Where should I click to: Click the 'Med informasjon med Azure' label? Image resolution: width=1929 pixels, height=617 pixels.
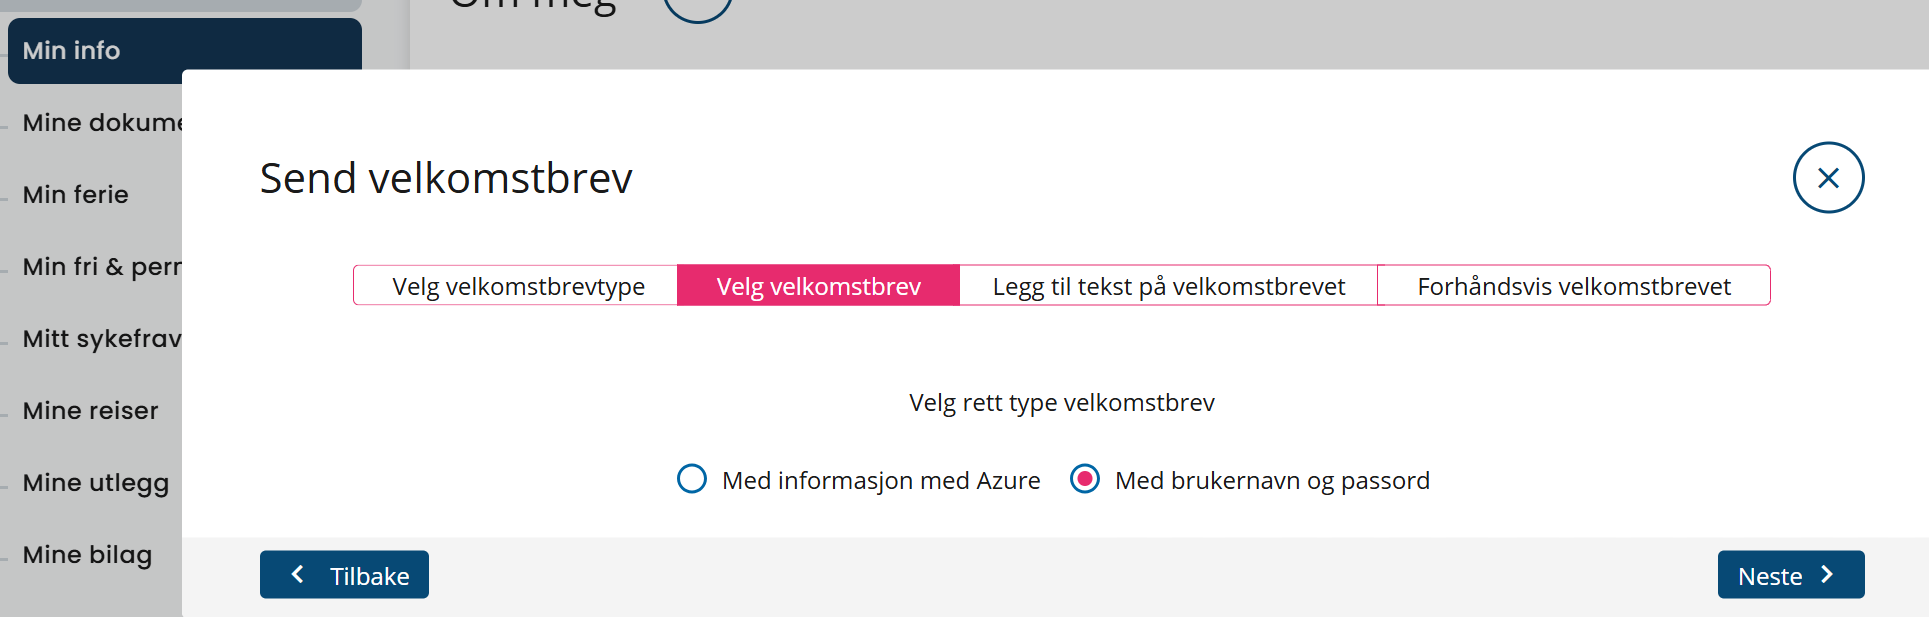[x=880, y=481]
